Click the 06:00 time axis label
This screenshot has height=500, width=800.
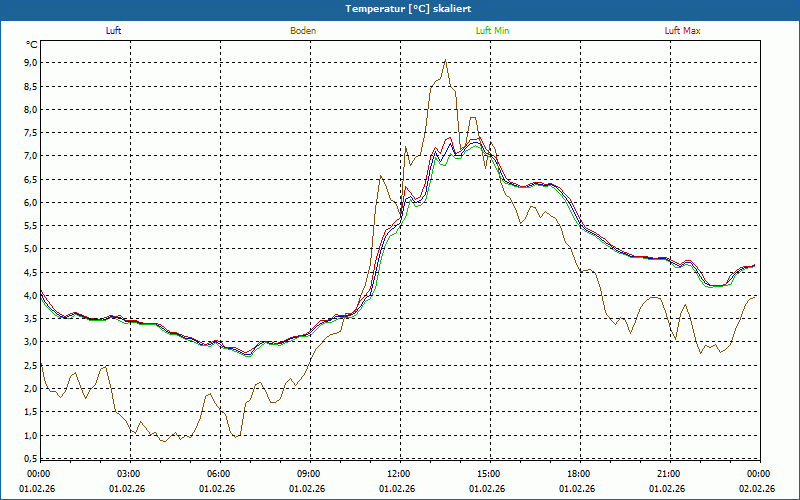pos(218,474)
